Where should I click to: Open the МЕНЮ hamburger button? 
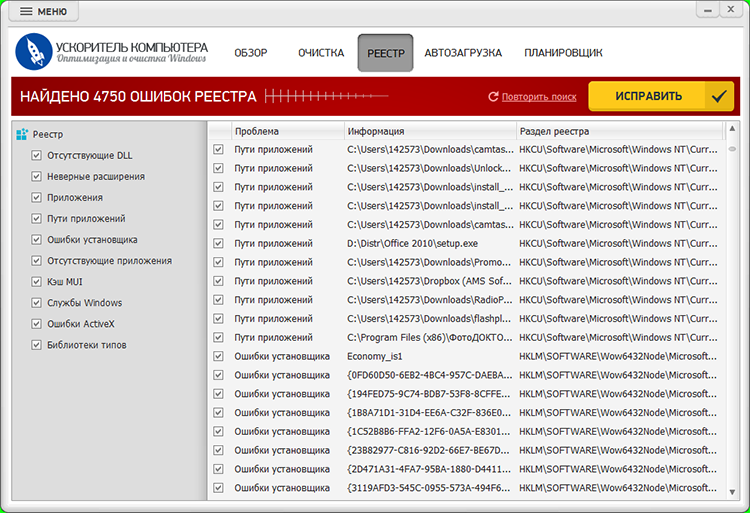pos(43,12)
